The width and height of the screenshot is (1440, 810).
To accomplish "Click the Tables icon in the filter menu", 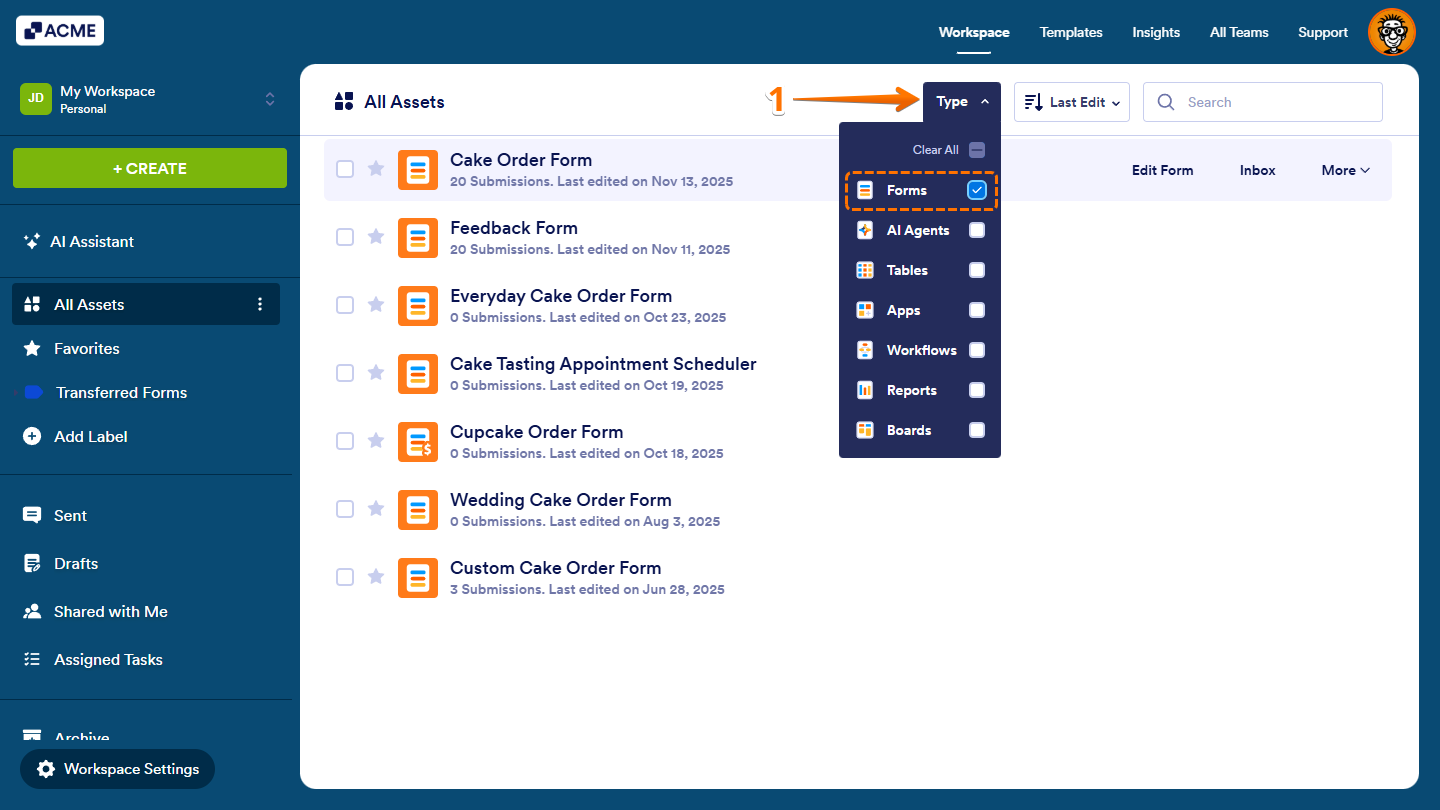I will (864, 270).
